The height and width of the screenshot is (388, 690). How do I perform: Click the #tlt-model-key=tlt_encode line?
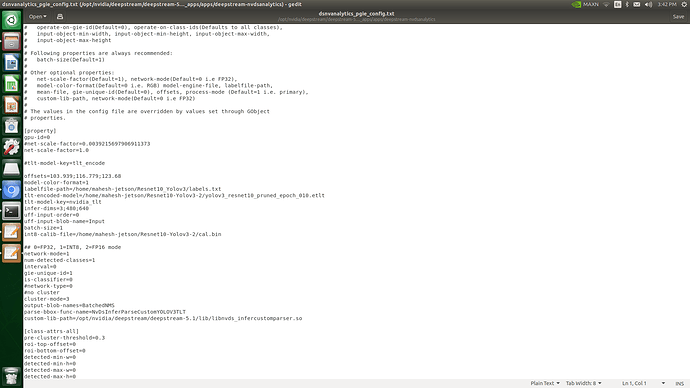[65, 163]
